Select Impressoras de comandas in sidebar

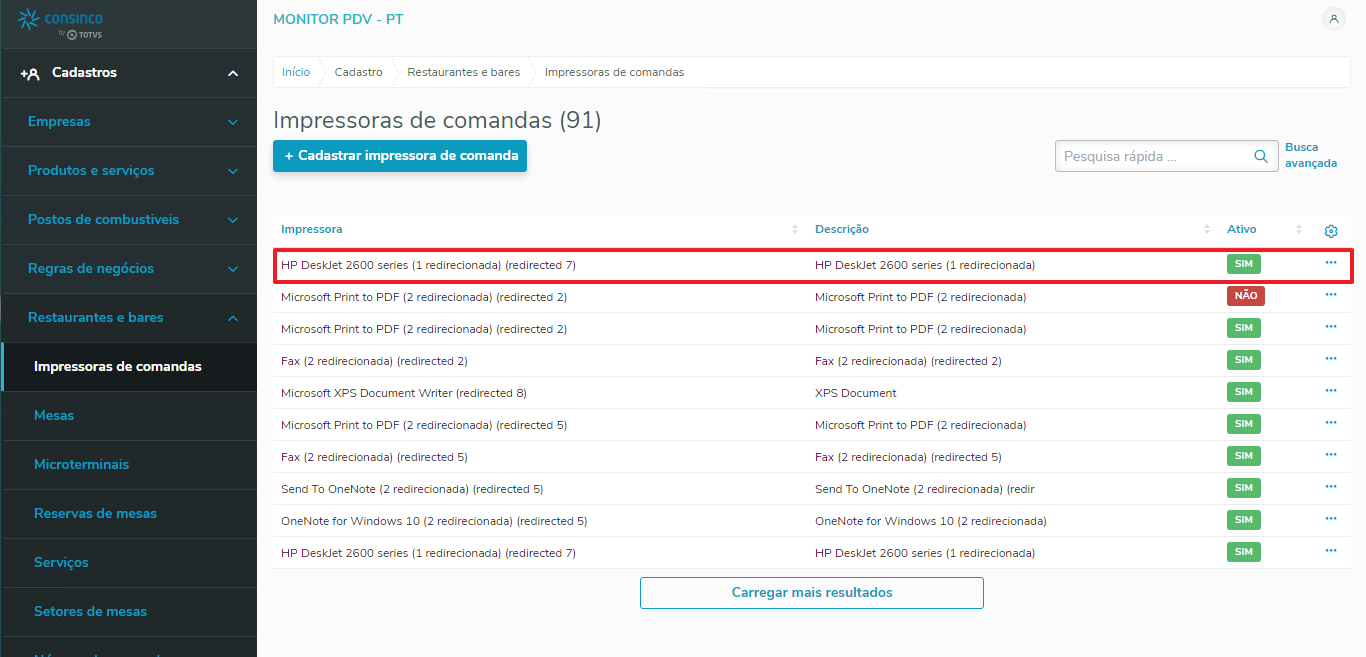point(129,367)
